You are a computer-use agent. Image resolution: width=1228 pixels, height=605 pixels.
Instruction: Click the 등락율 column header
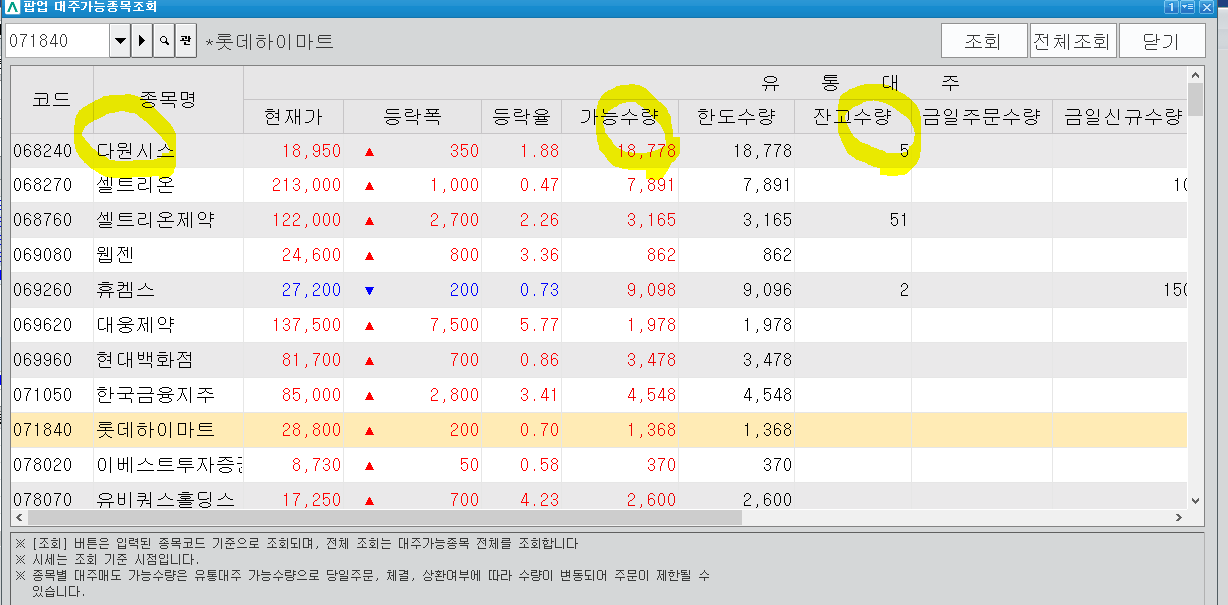pos(521,117)
